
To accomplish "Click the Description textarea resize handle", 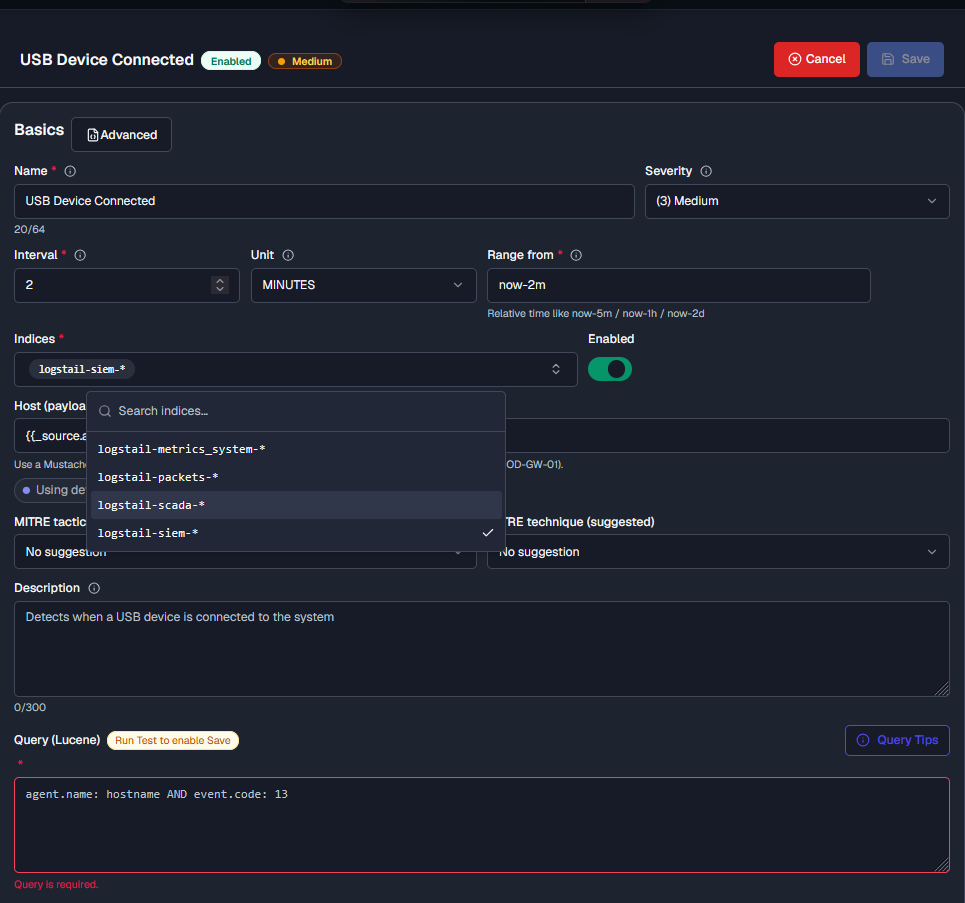I will (x=942, y=689).
